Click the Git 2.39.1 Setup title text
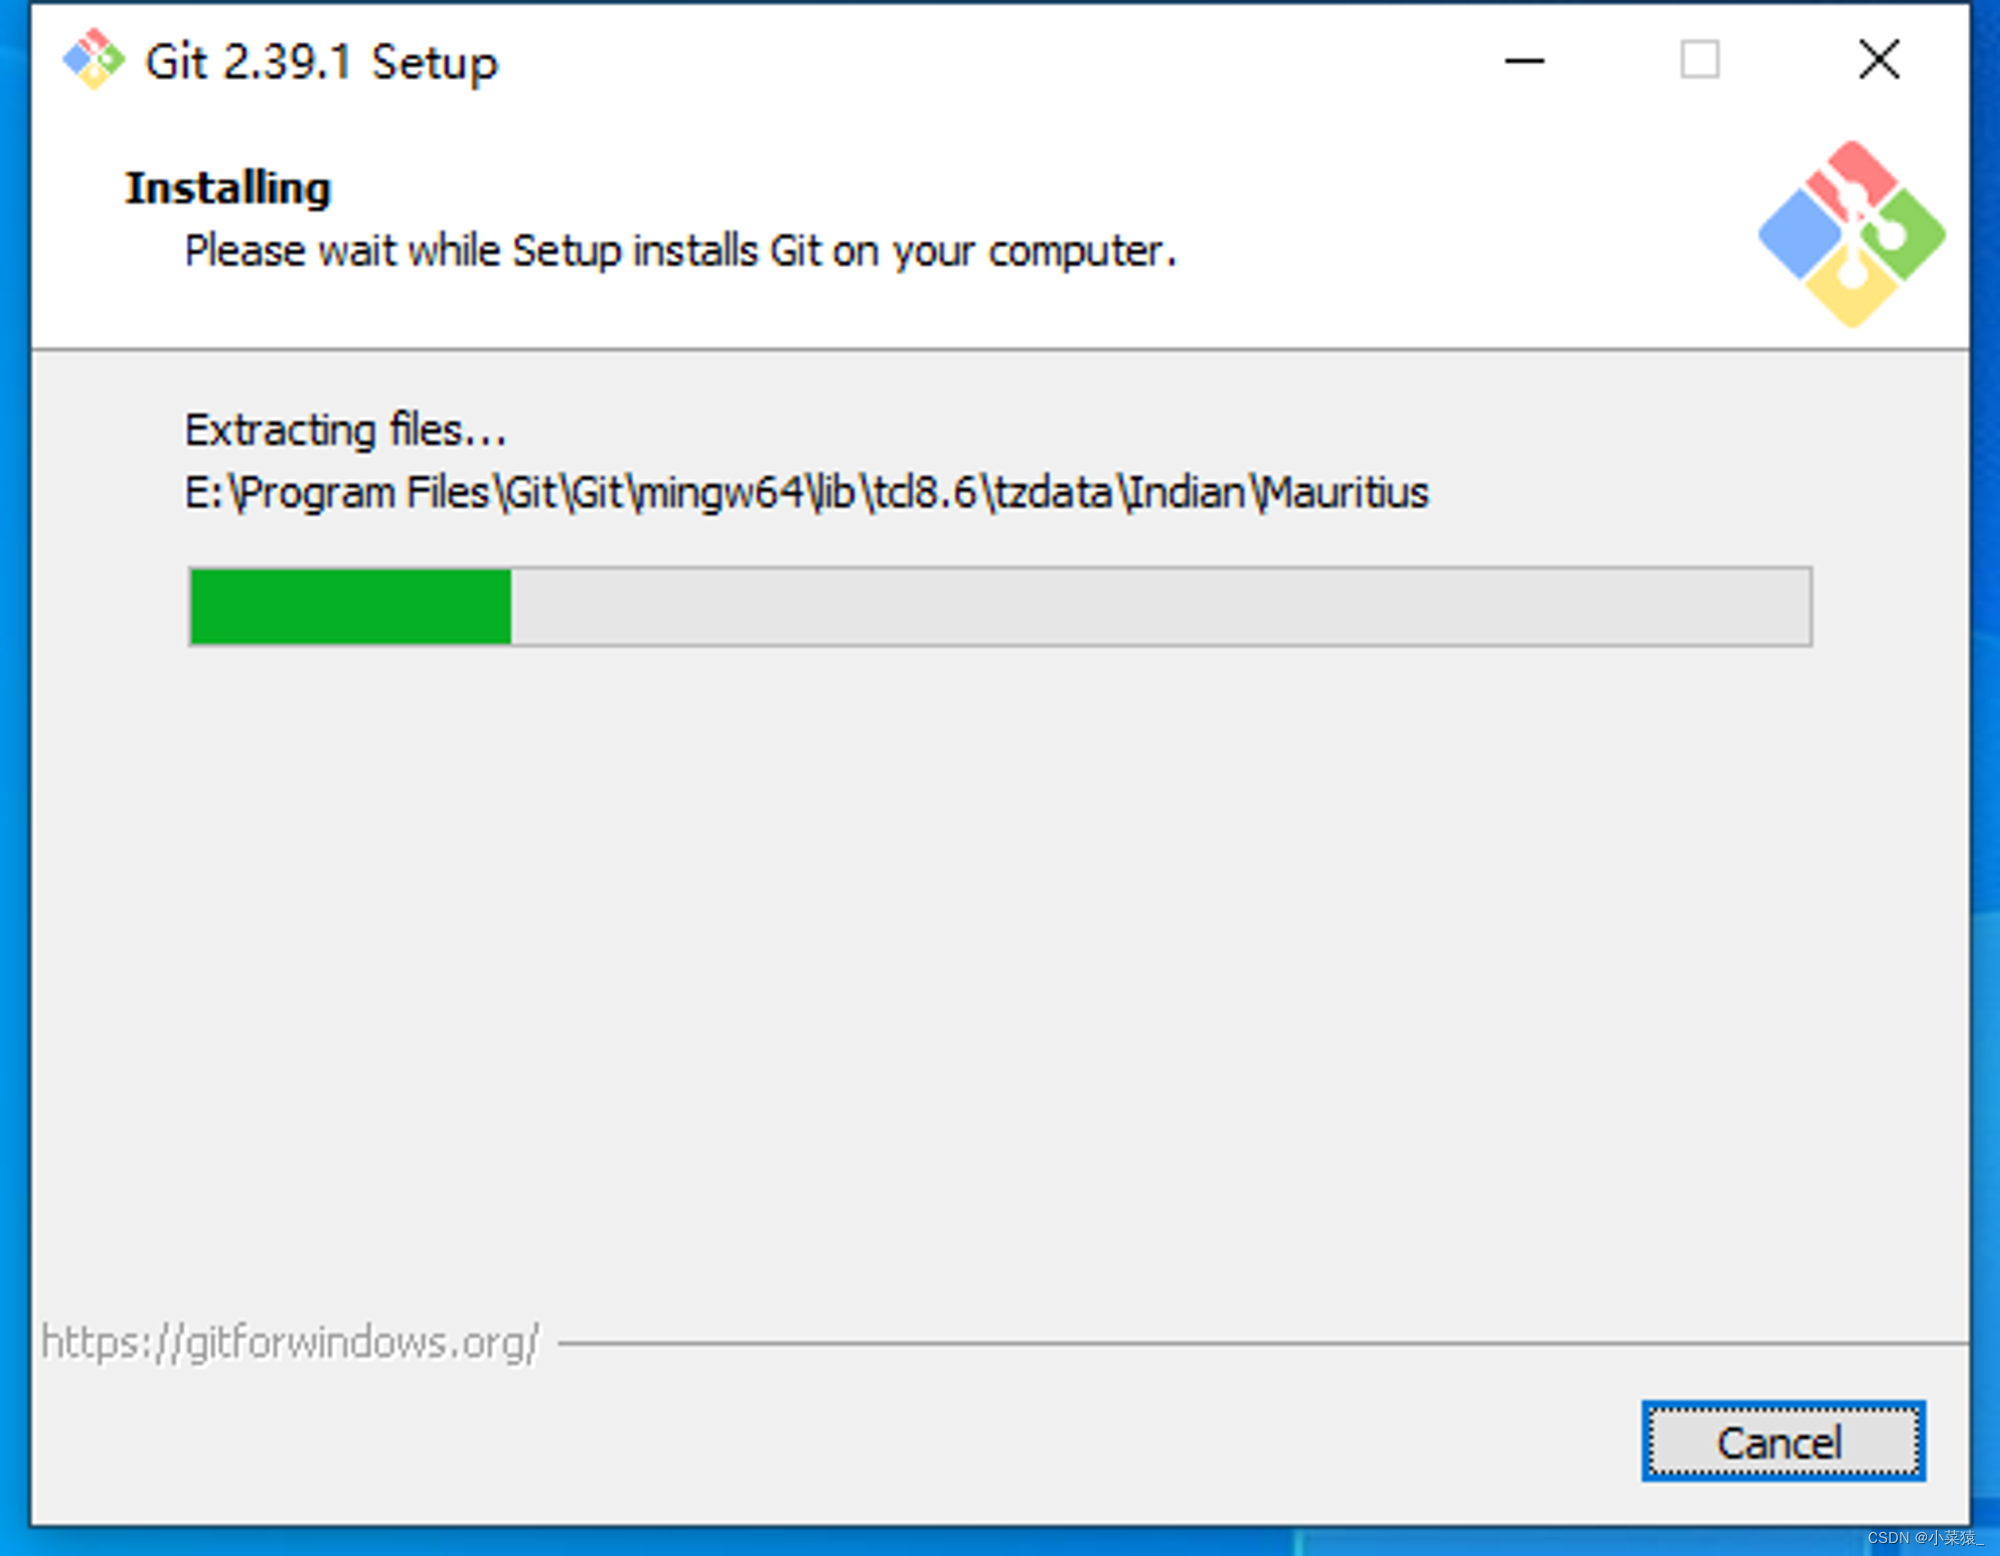Viewport: 2000px width, 1556px height. [321, 62]
